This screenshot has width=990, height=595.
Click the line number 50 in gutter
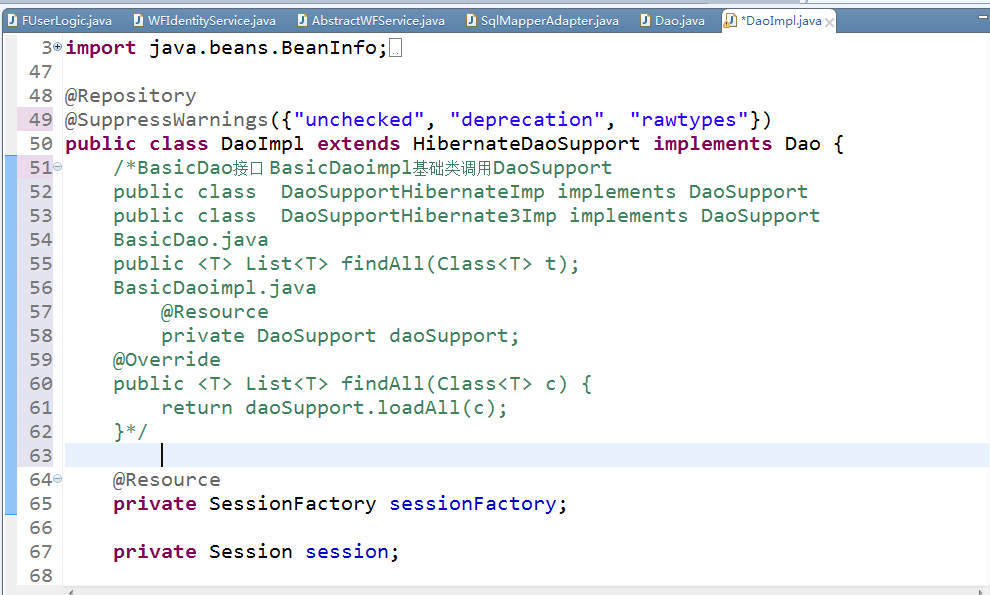[x=40, y=143]
